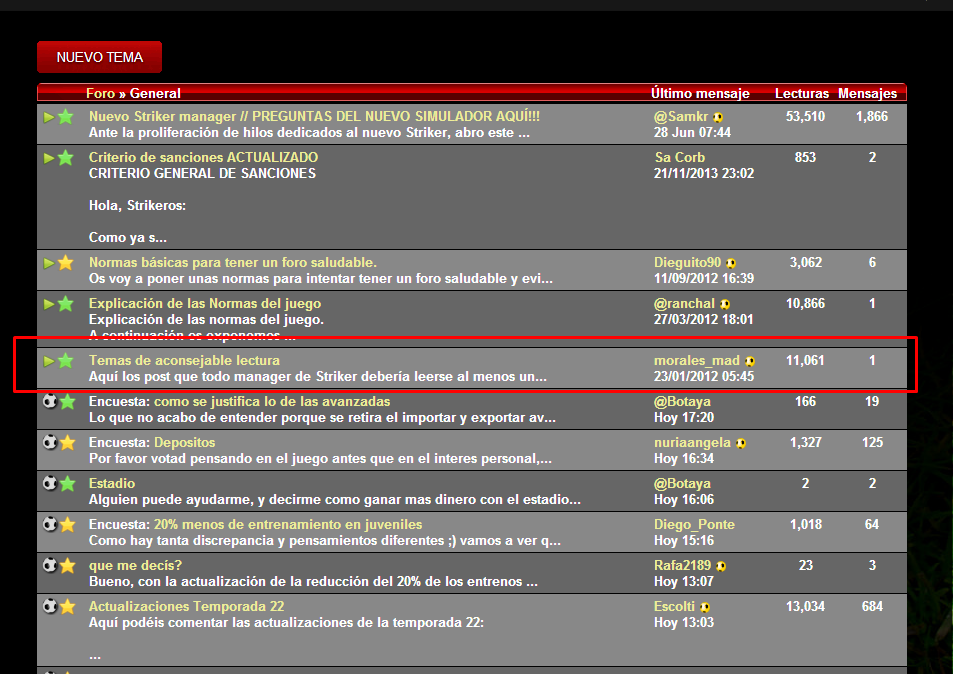Click ball badge next to @ranchal

point(725,304)
